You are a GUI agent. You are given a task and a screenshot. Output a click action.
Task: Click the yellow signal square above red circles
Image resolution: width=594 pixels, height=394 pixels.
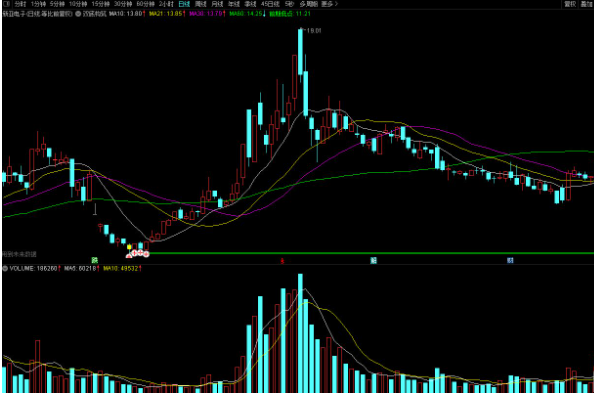pyautogui.click(x=129, y=247)
